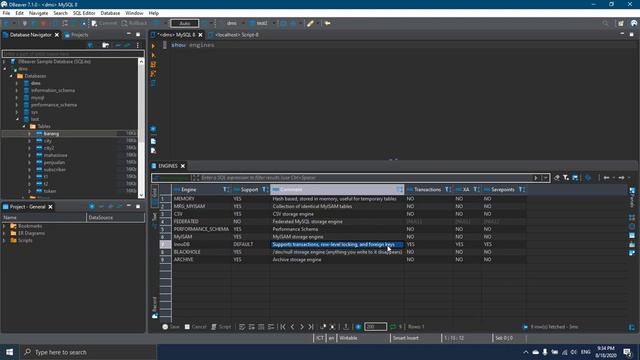
Task: Collapse the Databases folder node
Action: coord(11,76)
